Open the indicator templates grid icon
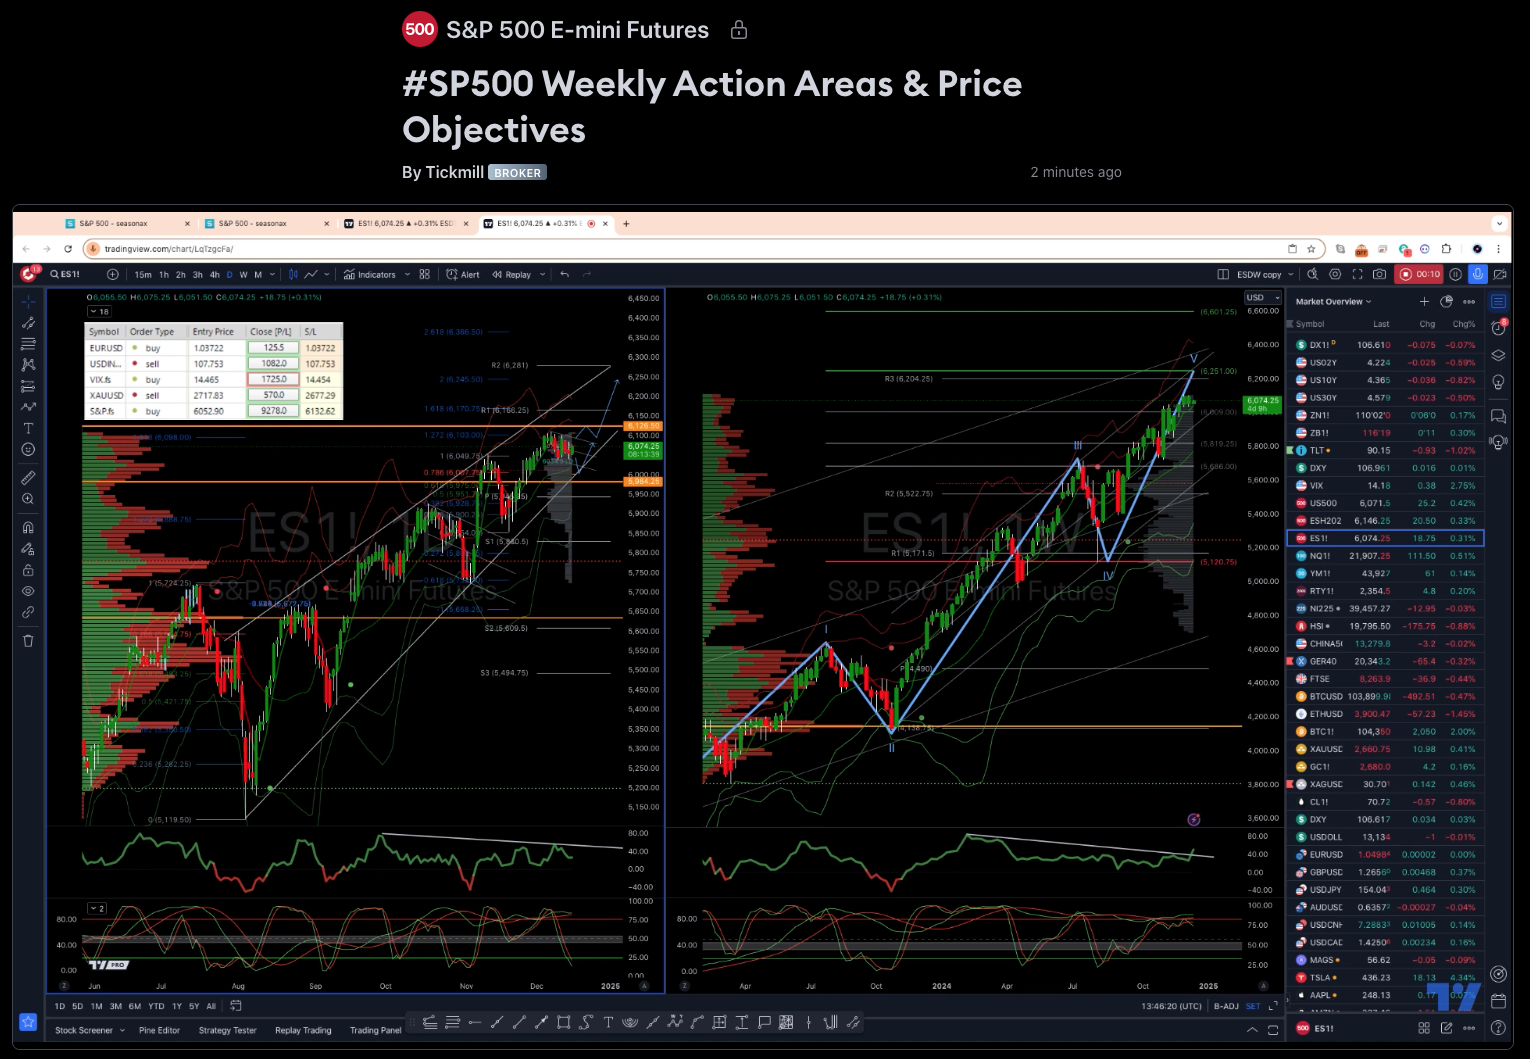 pos(425,274)
